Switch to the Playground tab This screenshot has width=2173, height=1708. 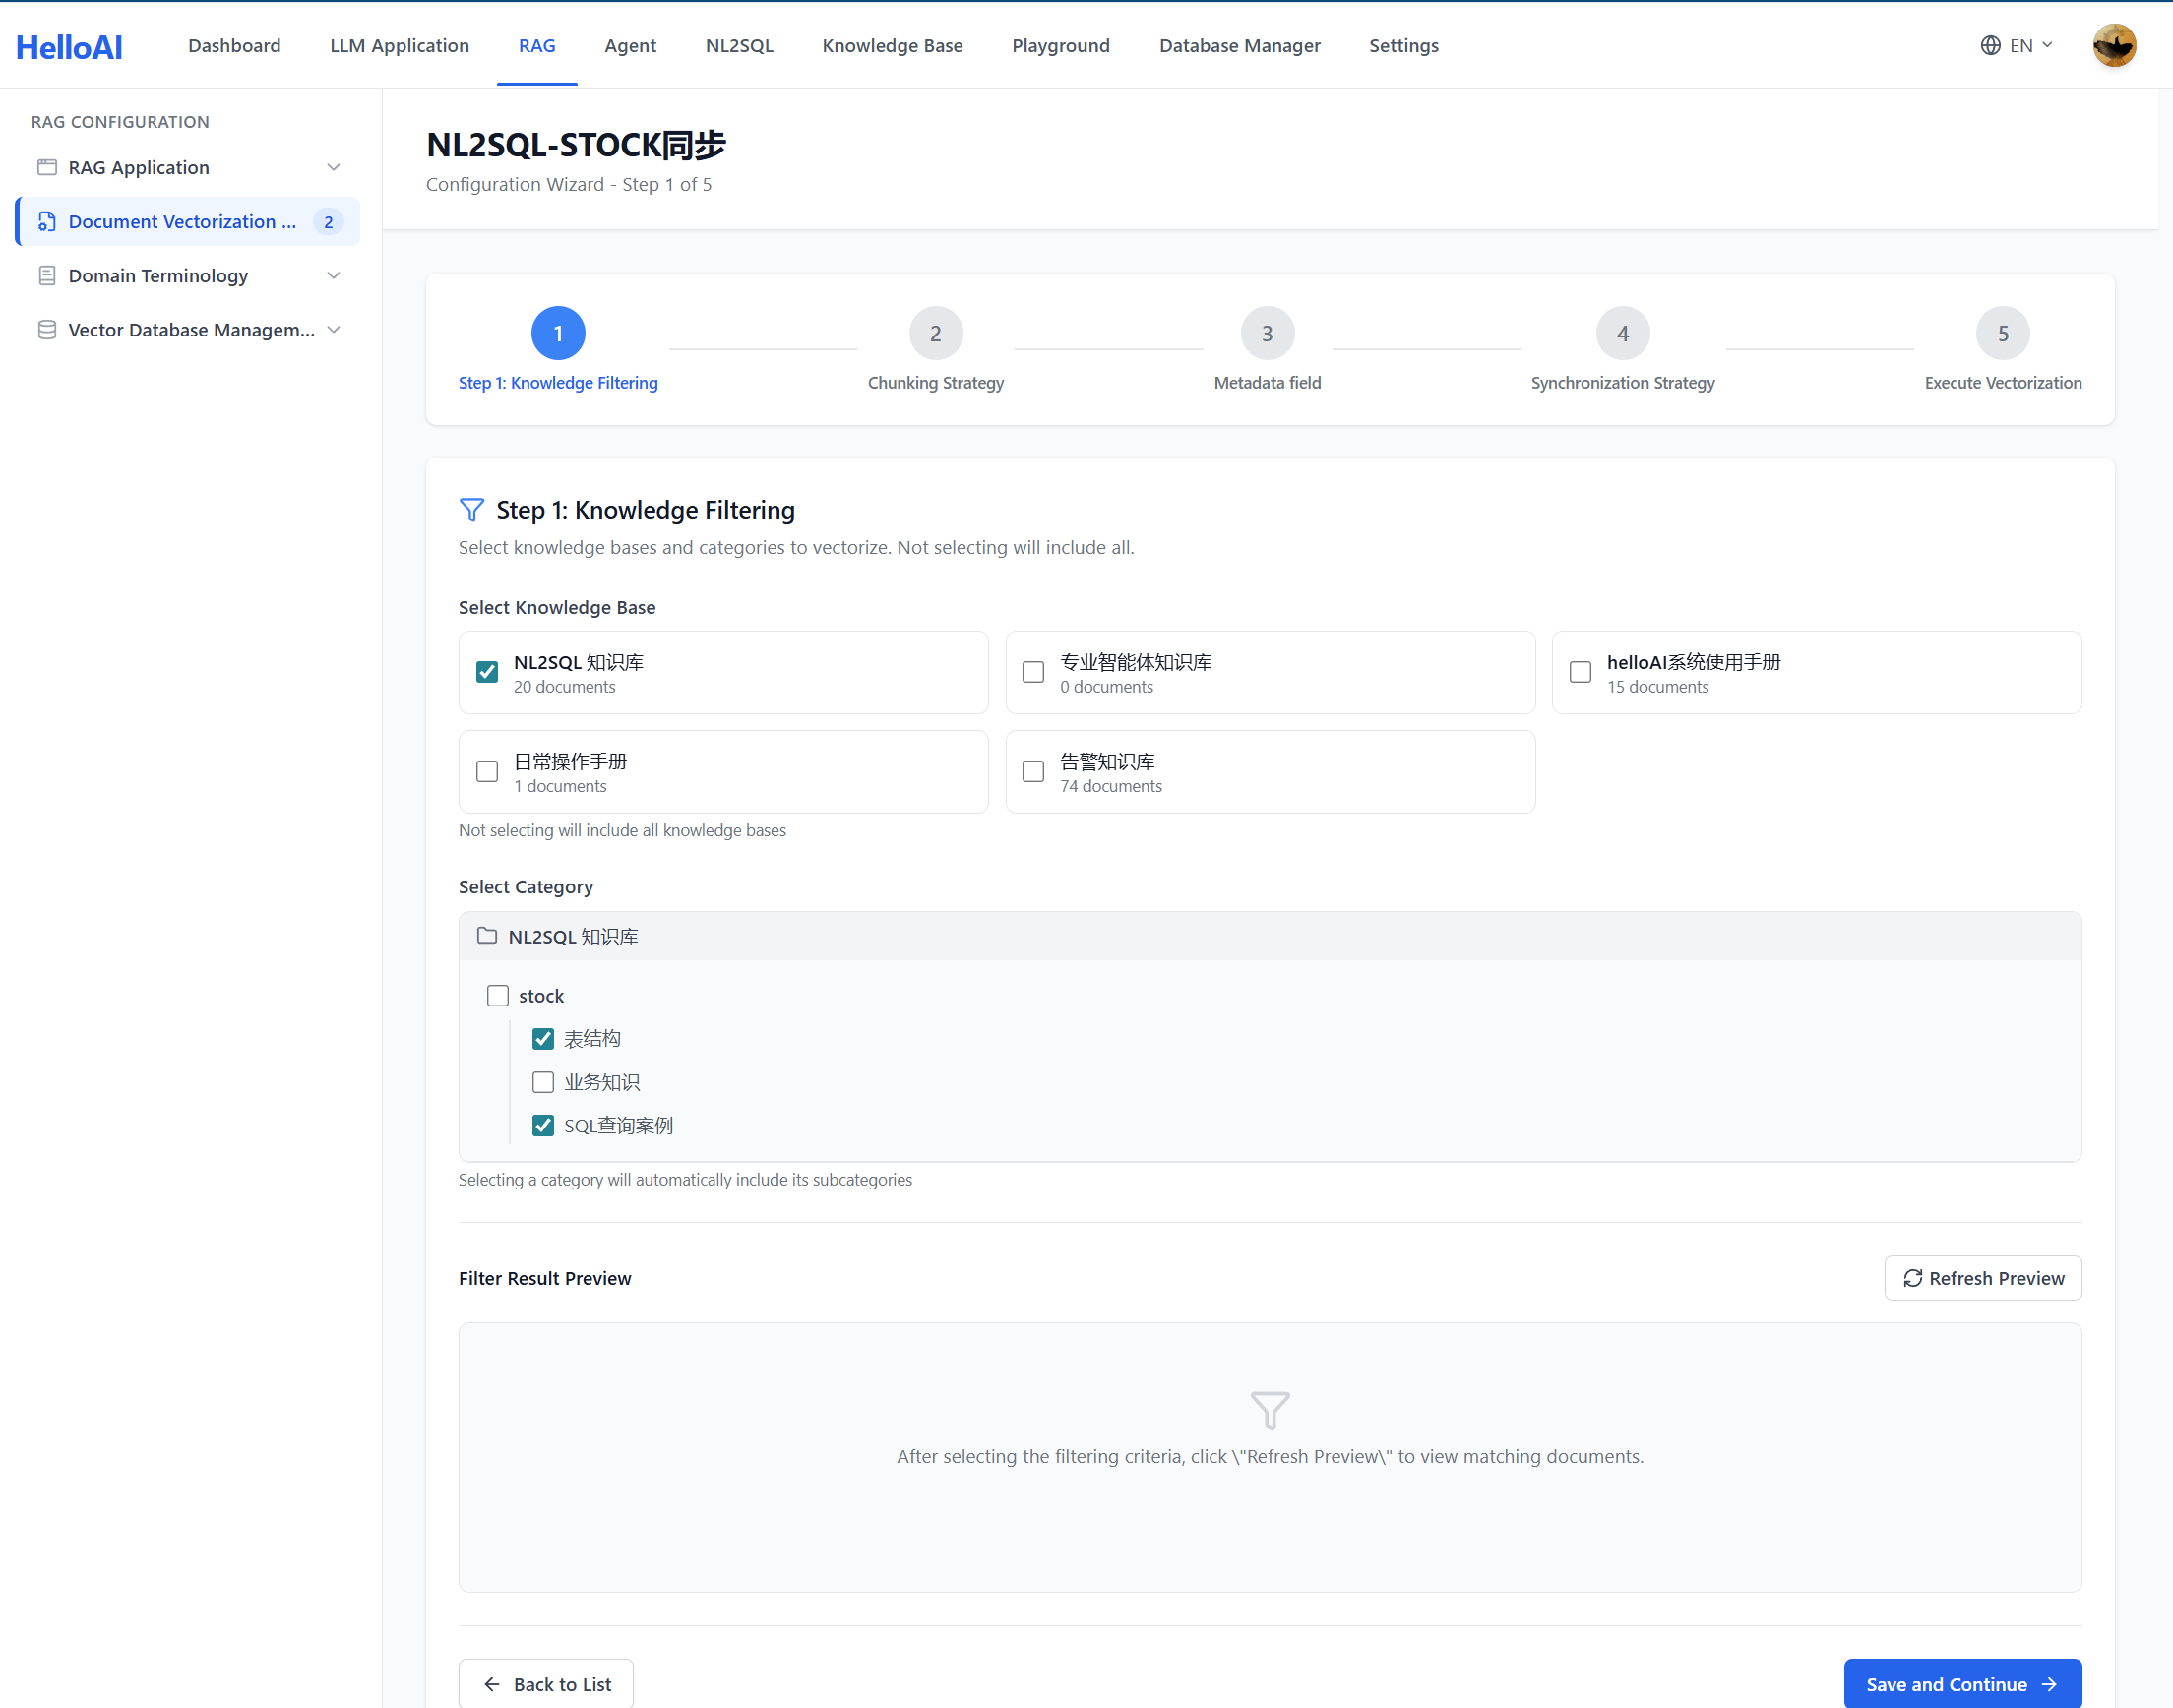1060,46
